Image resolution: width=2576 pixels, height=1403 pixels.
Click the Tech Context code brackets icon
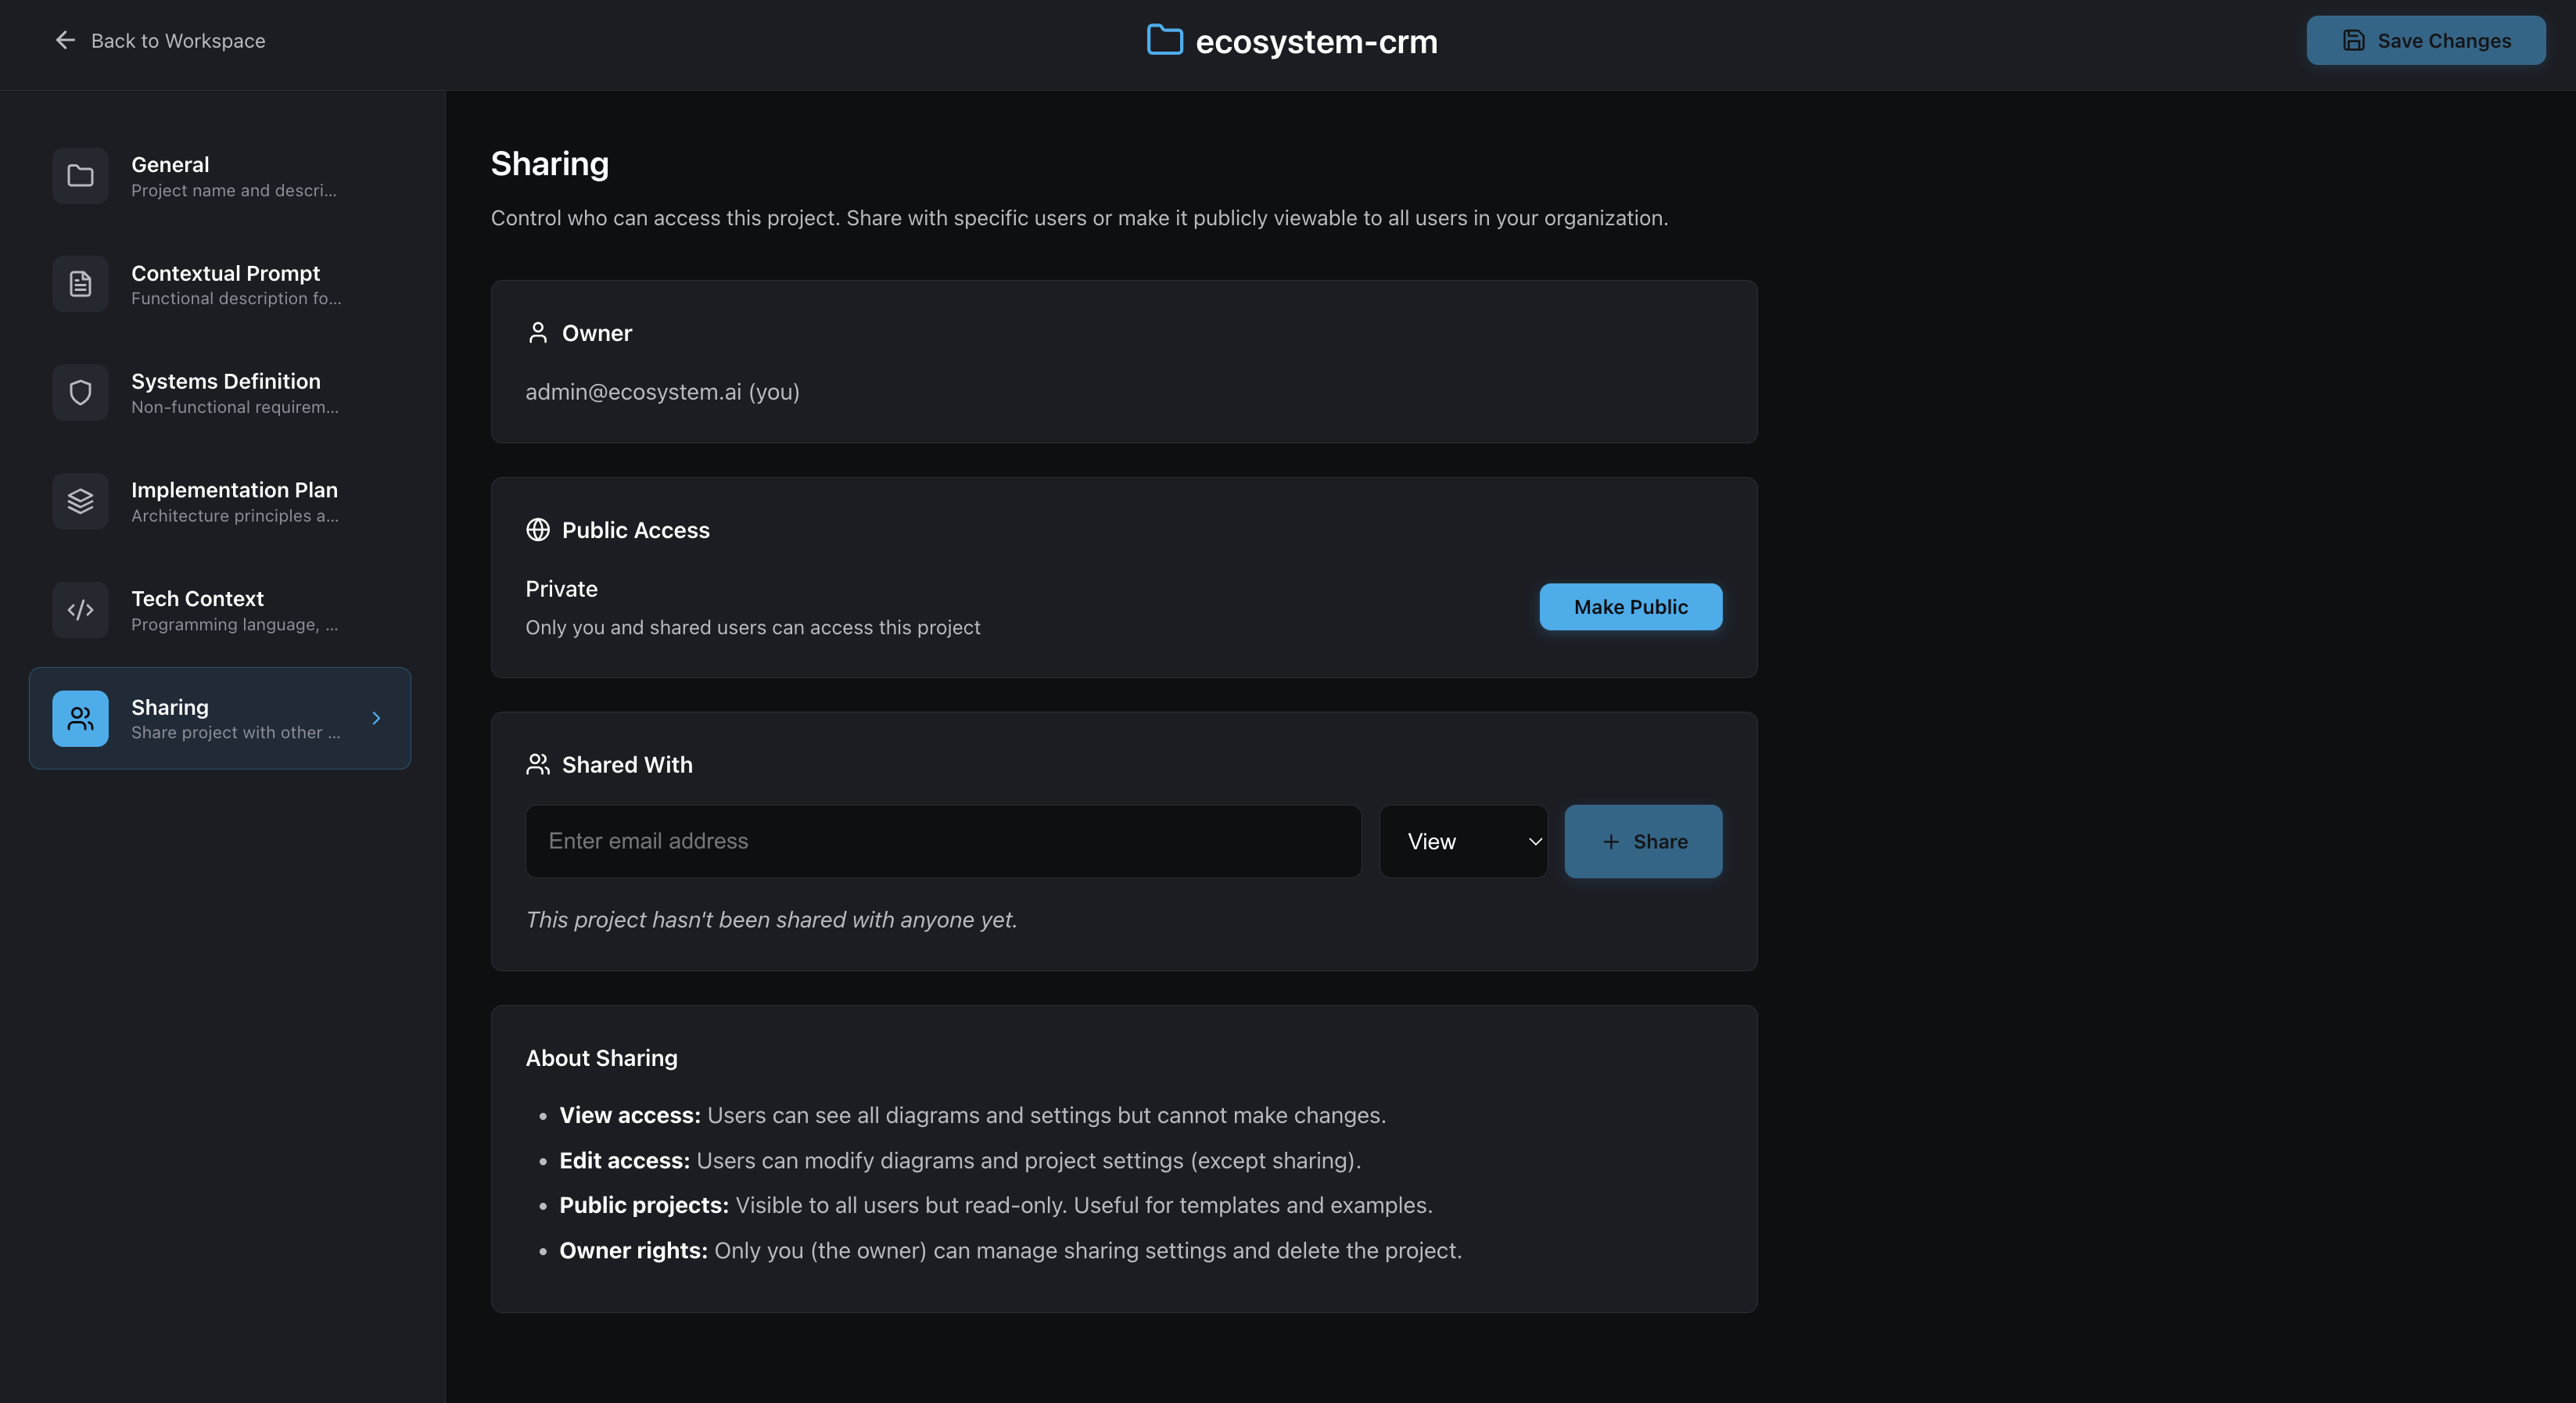pyautogui.click(x=80, y=610)
